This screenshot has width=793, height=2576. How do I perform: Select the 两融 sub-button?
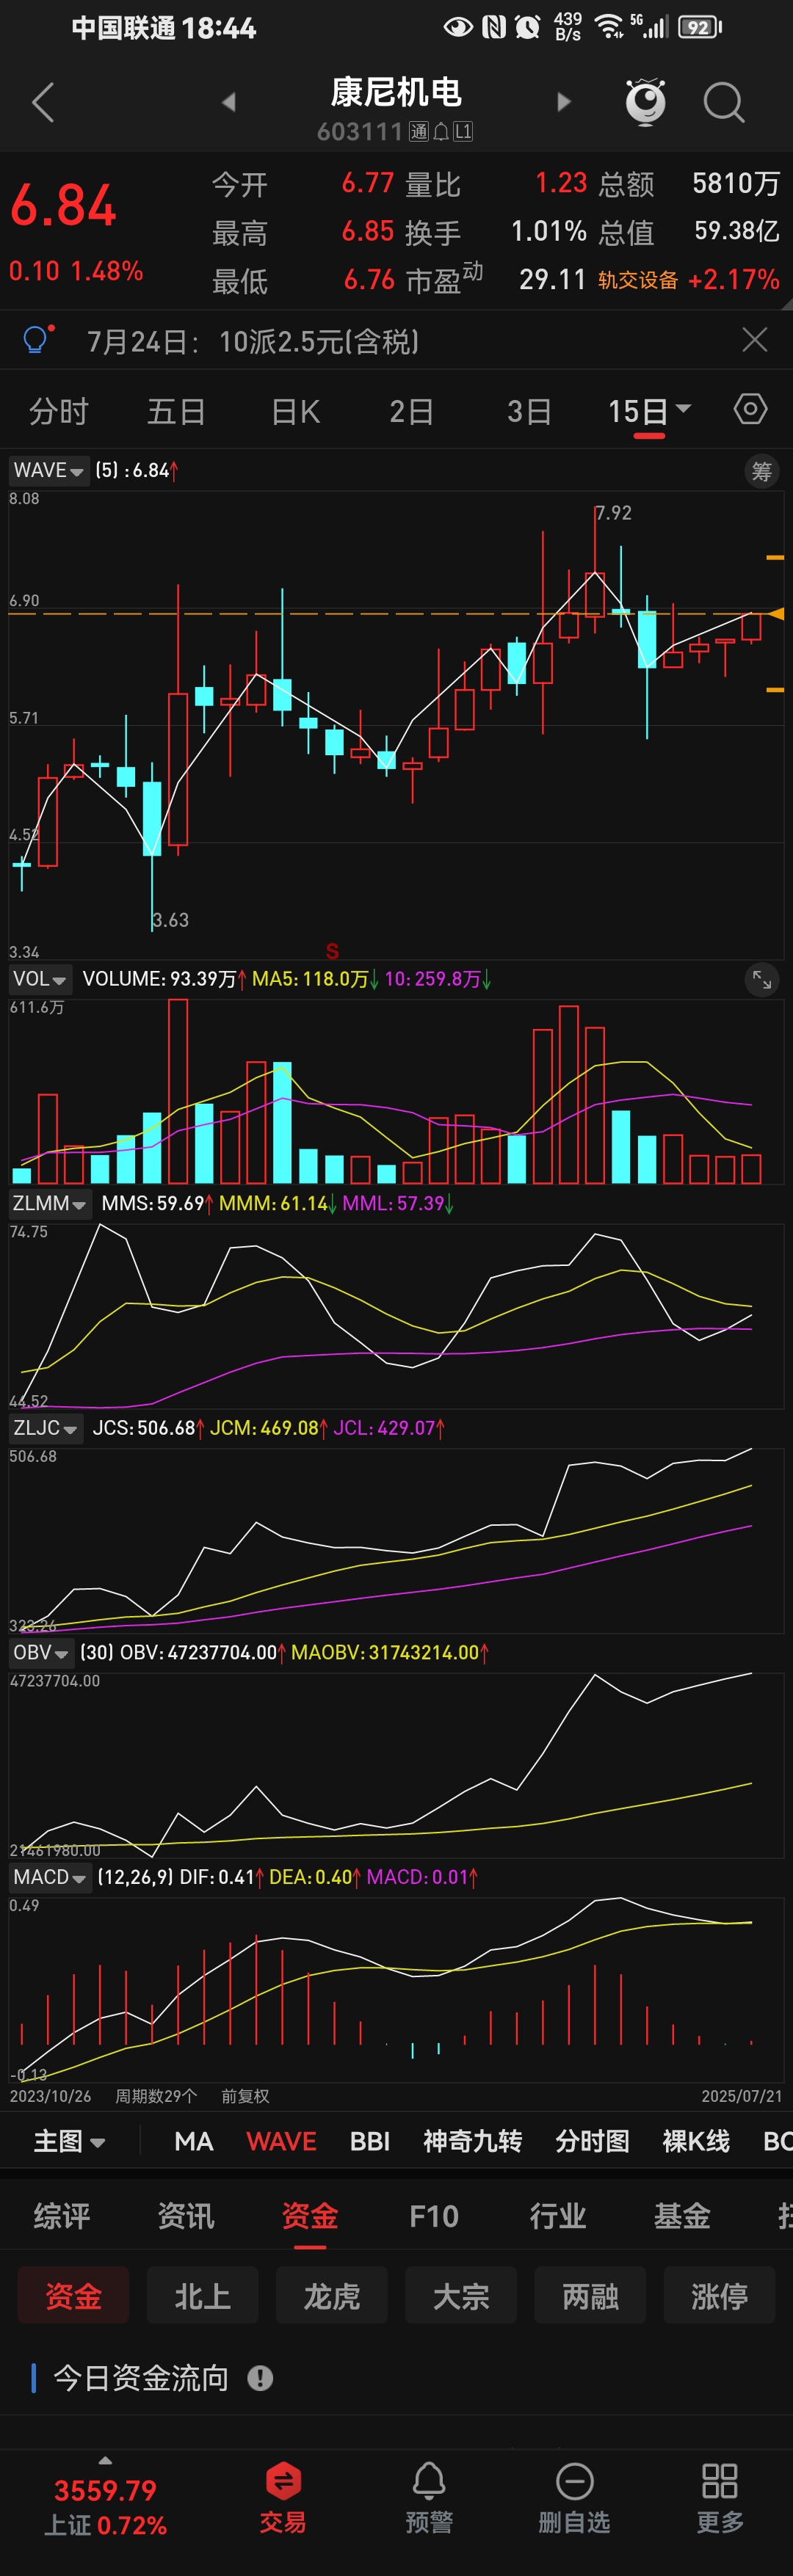tap(590, 2295)
